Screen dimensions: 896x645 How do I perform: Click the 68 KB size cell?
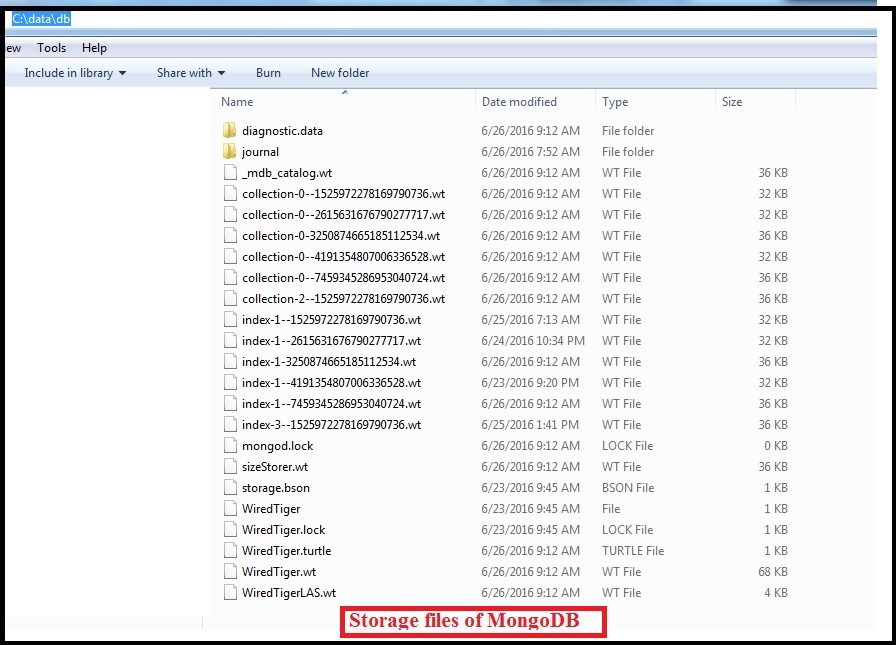[773, 572]
